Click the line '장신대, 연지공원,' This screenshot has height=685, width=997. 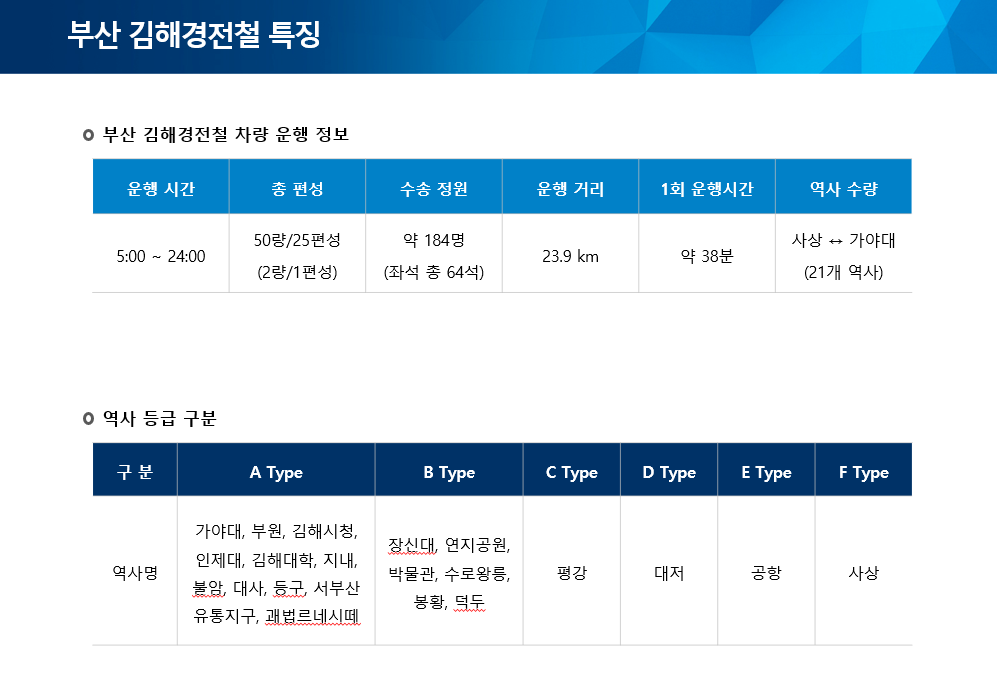[x=449, y=545]
